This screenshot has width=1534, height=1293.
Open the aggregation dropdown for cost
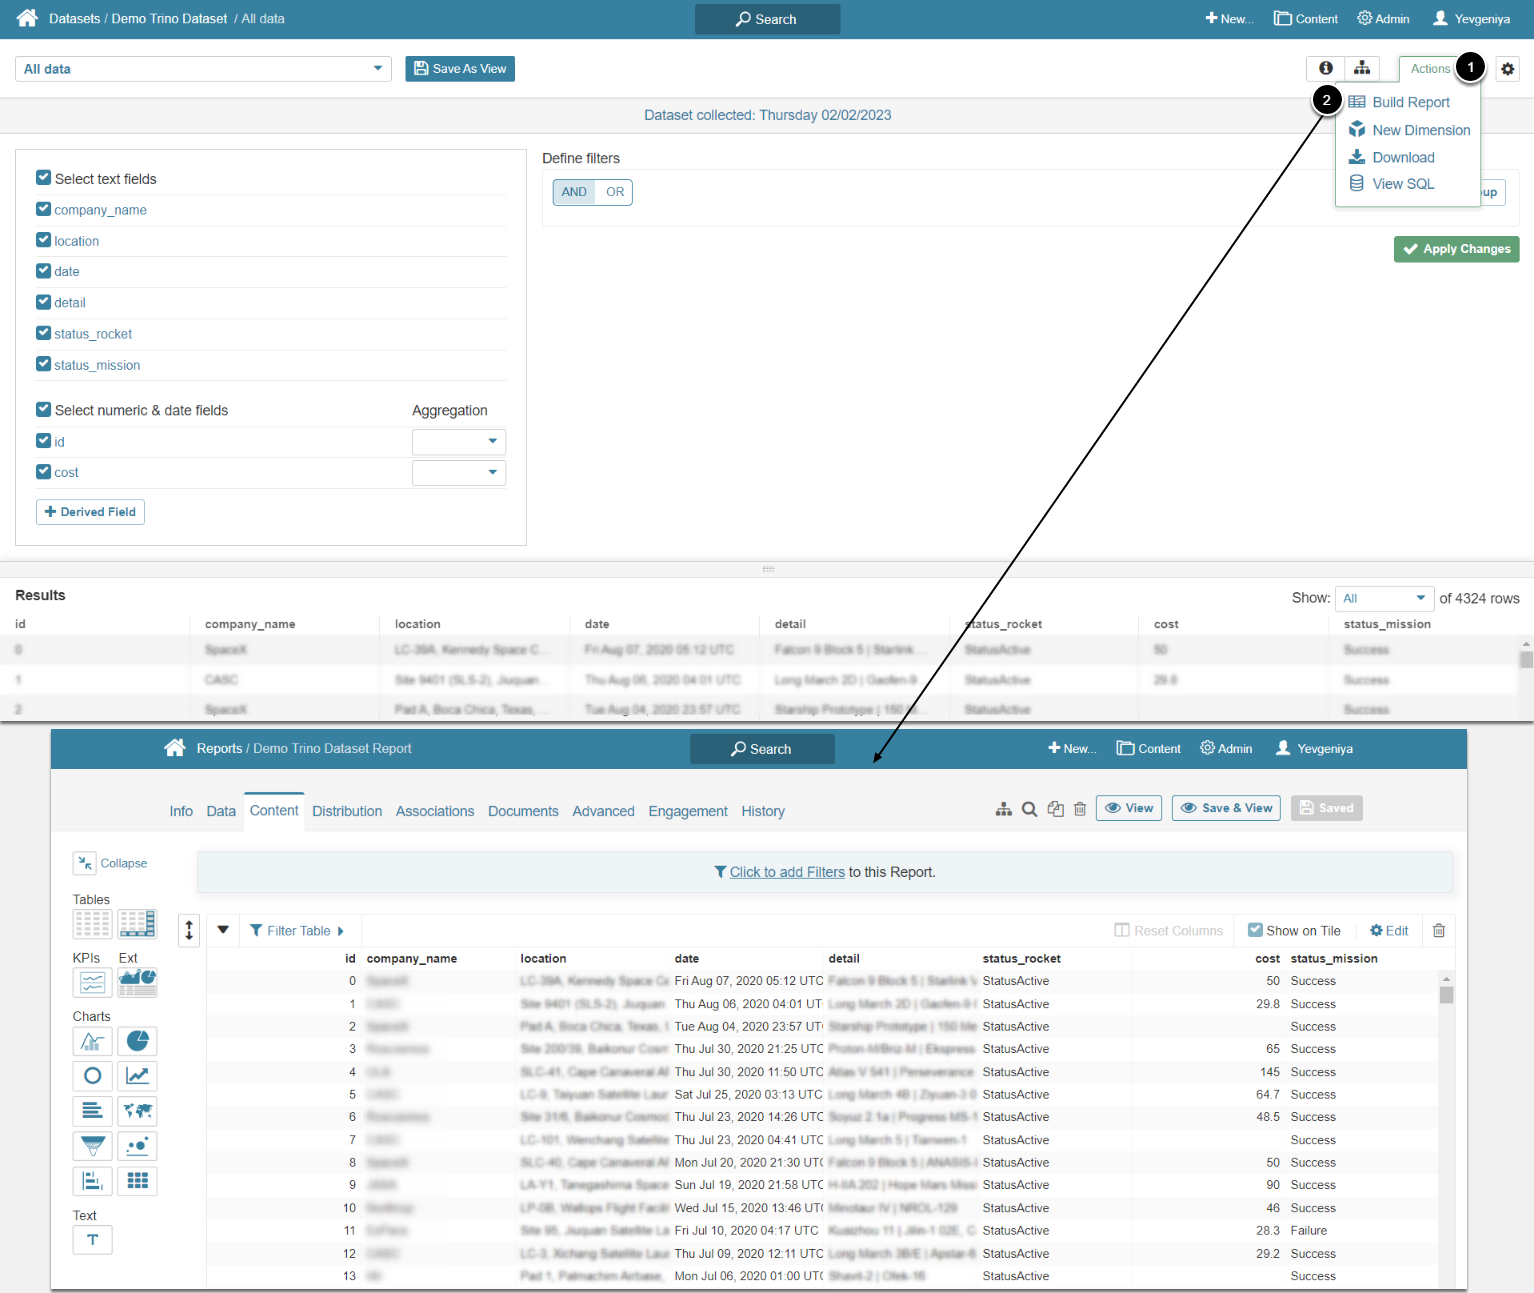pyautogui.click(x=459, y=473)
